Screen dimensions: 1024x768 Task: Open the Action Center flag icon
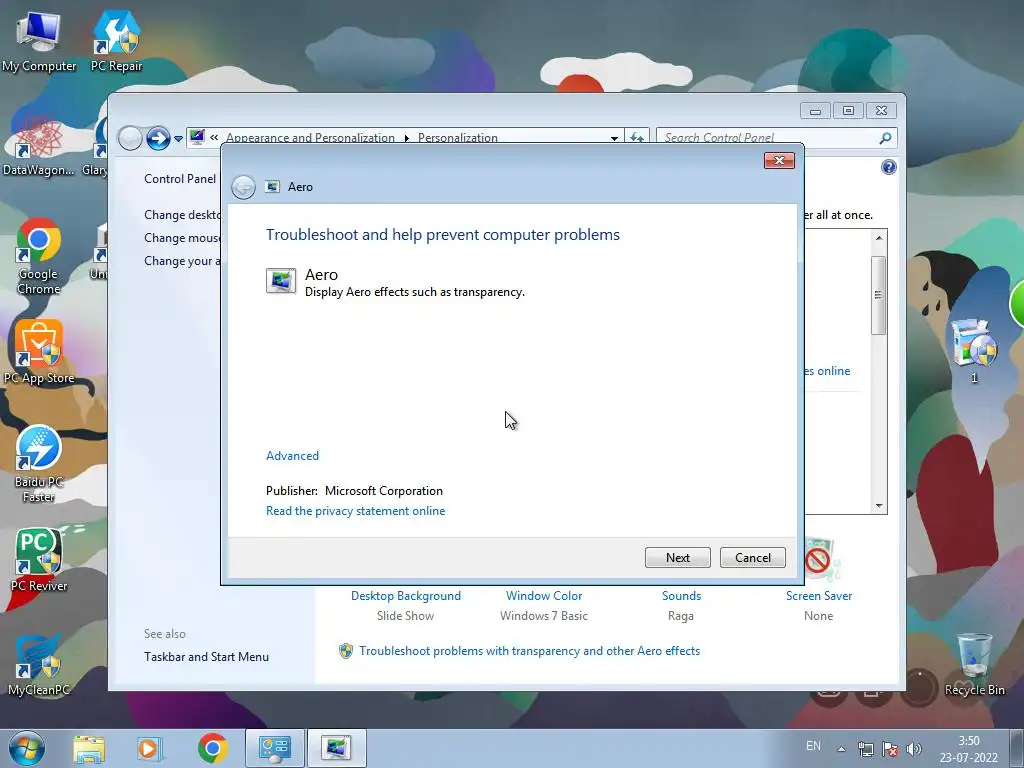coord(889,749)
